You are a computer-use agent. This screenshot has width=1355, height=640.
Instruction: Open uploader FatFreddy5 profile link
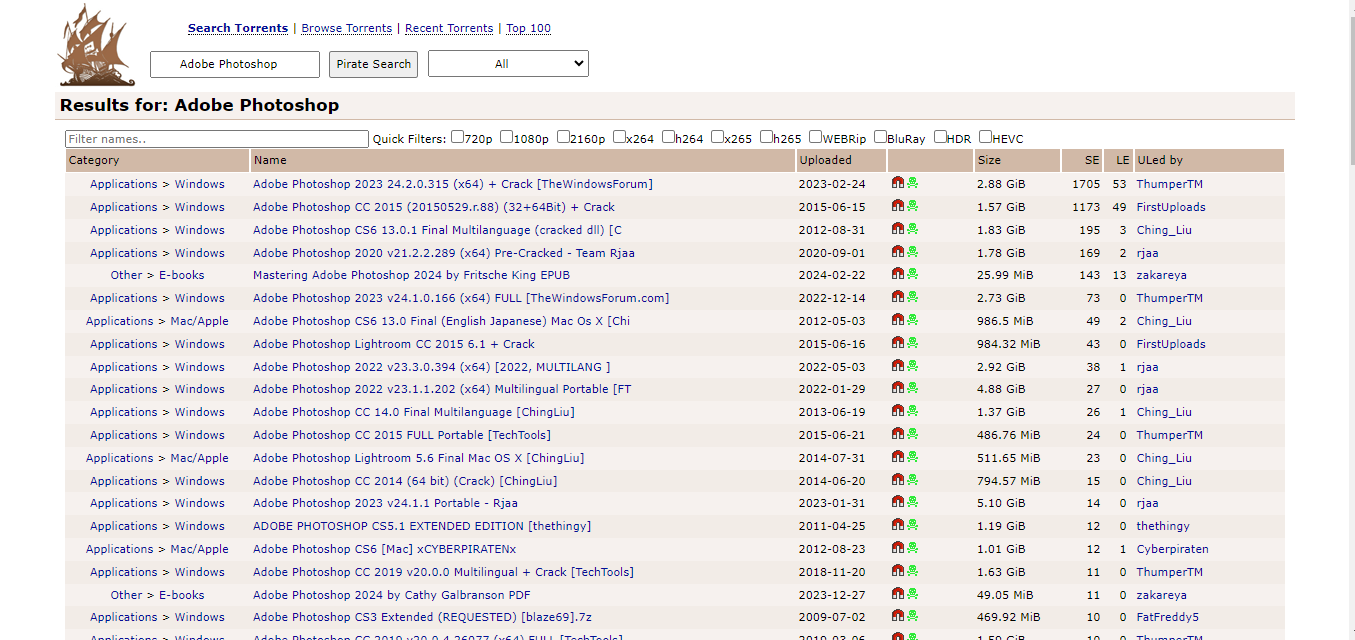point(1167,617)
